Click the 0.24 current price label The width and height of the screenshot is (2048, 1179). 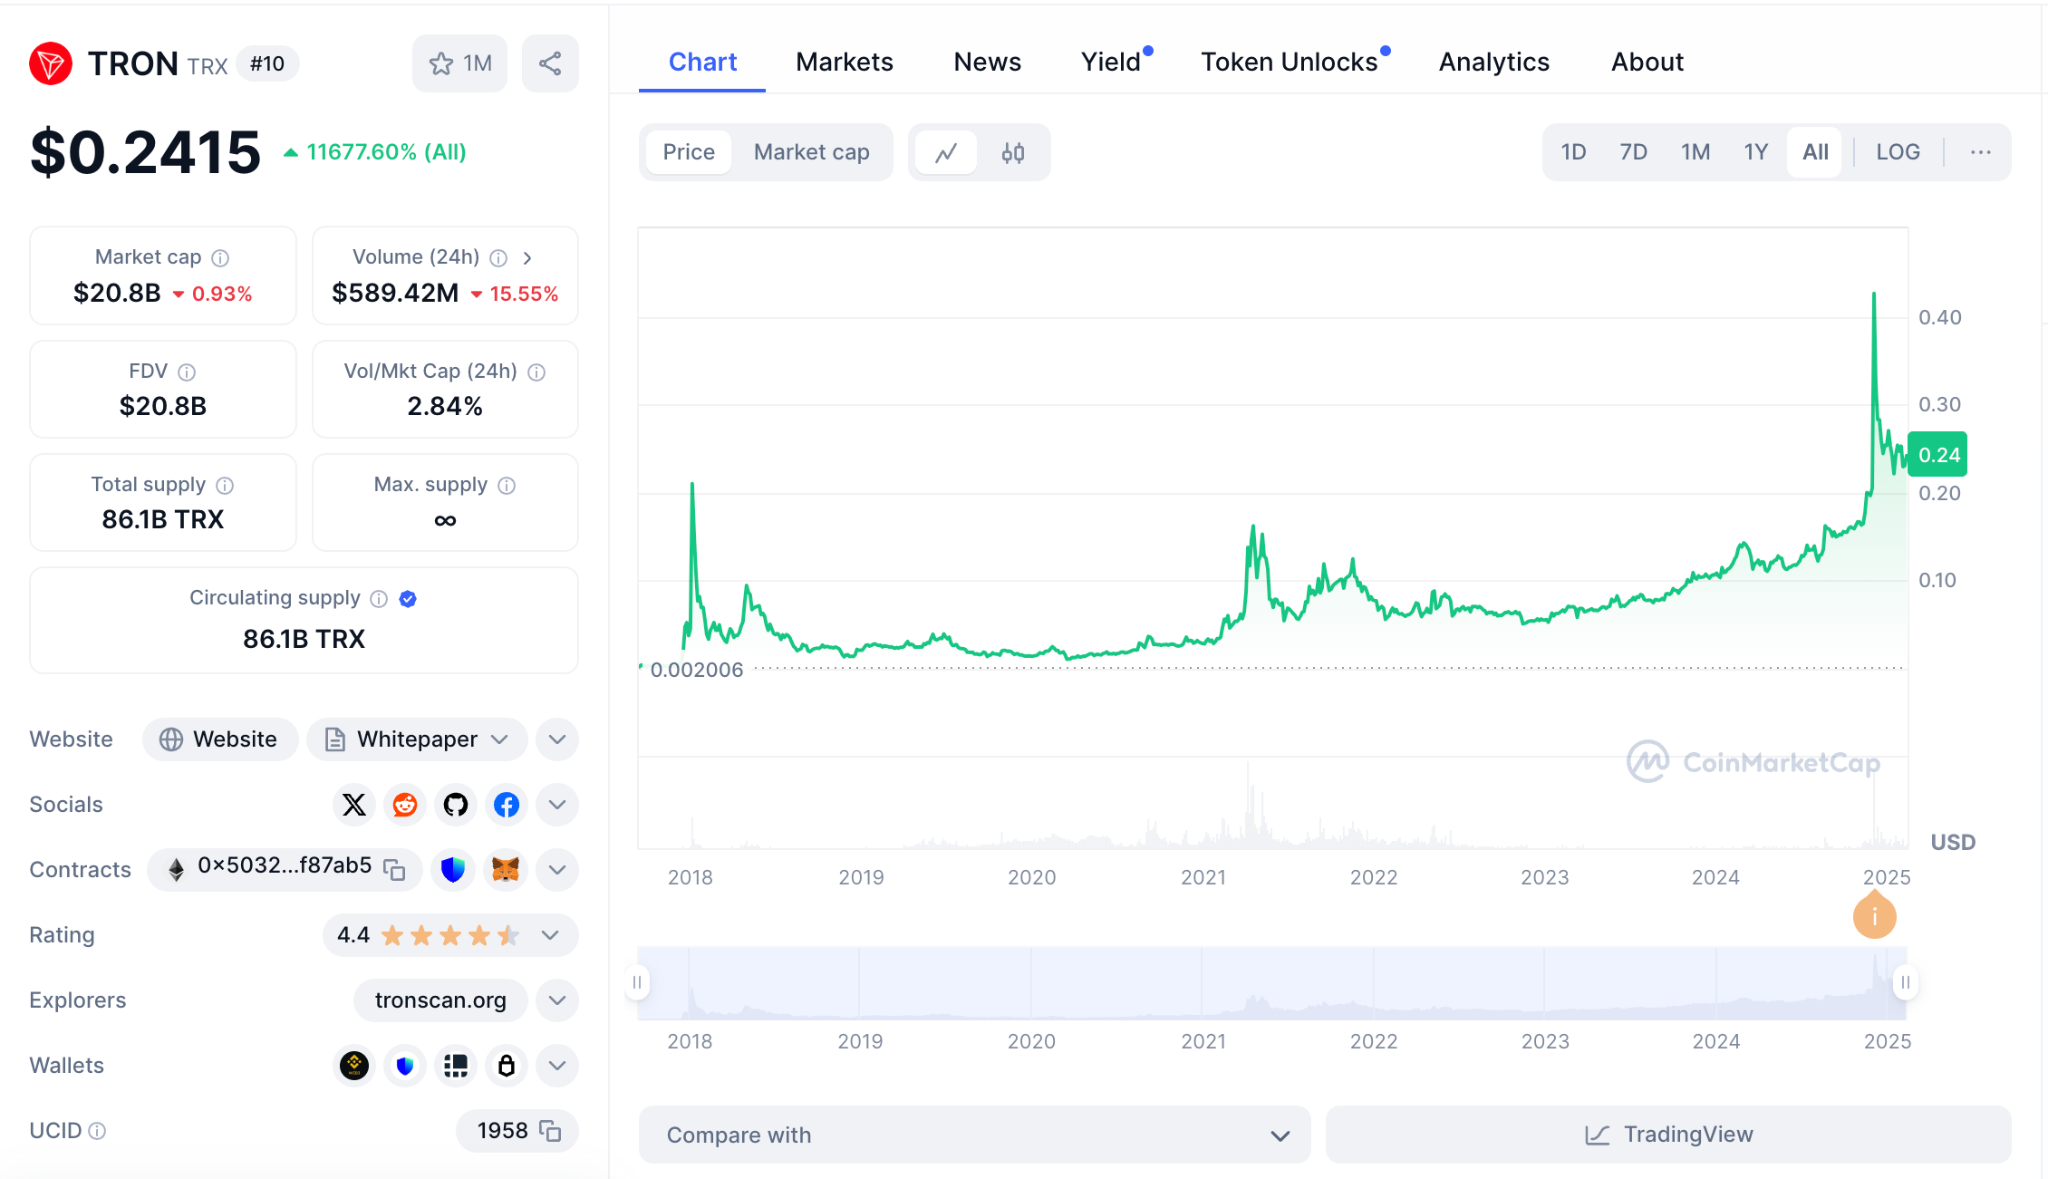coord(1938,455)
